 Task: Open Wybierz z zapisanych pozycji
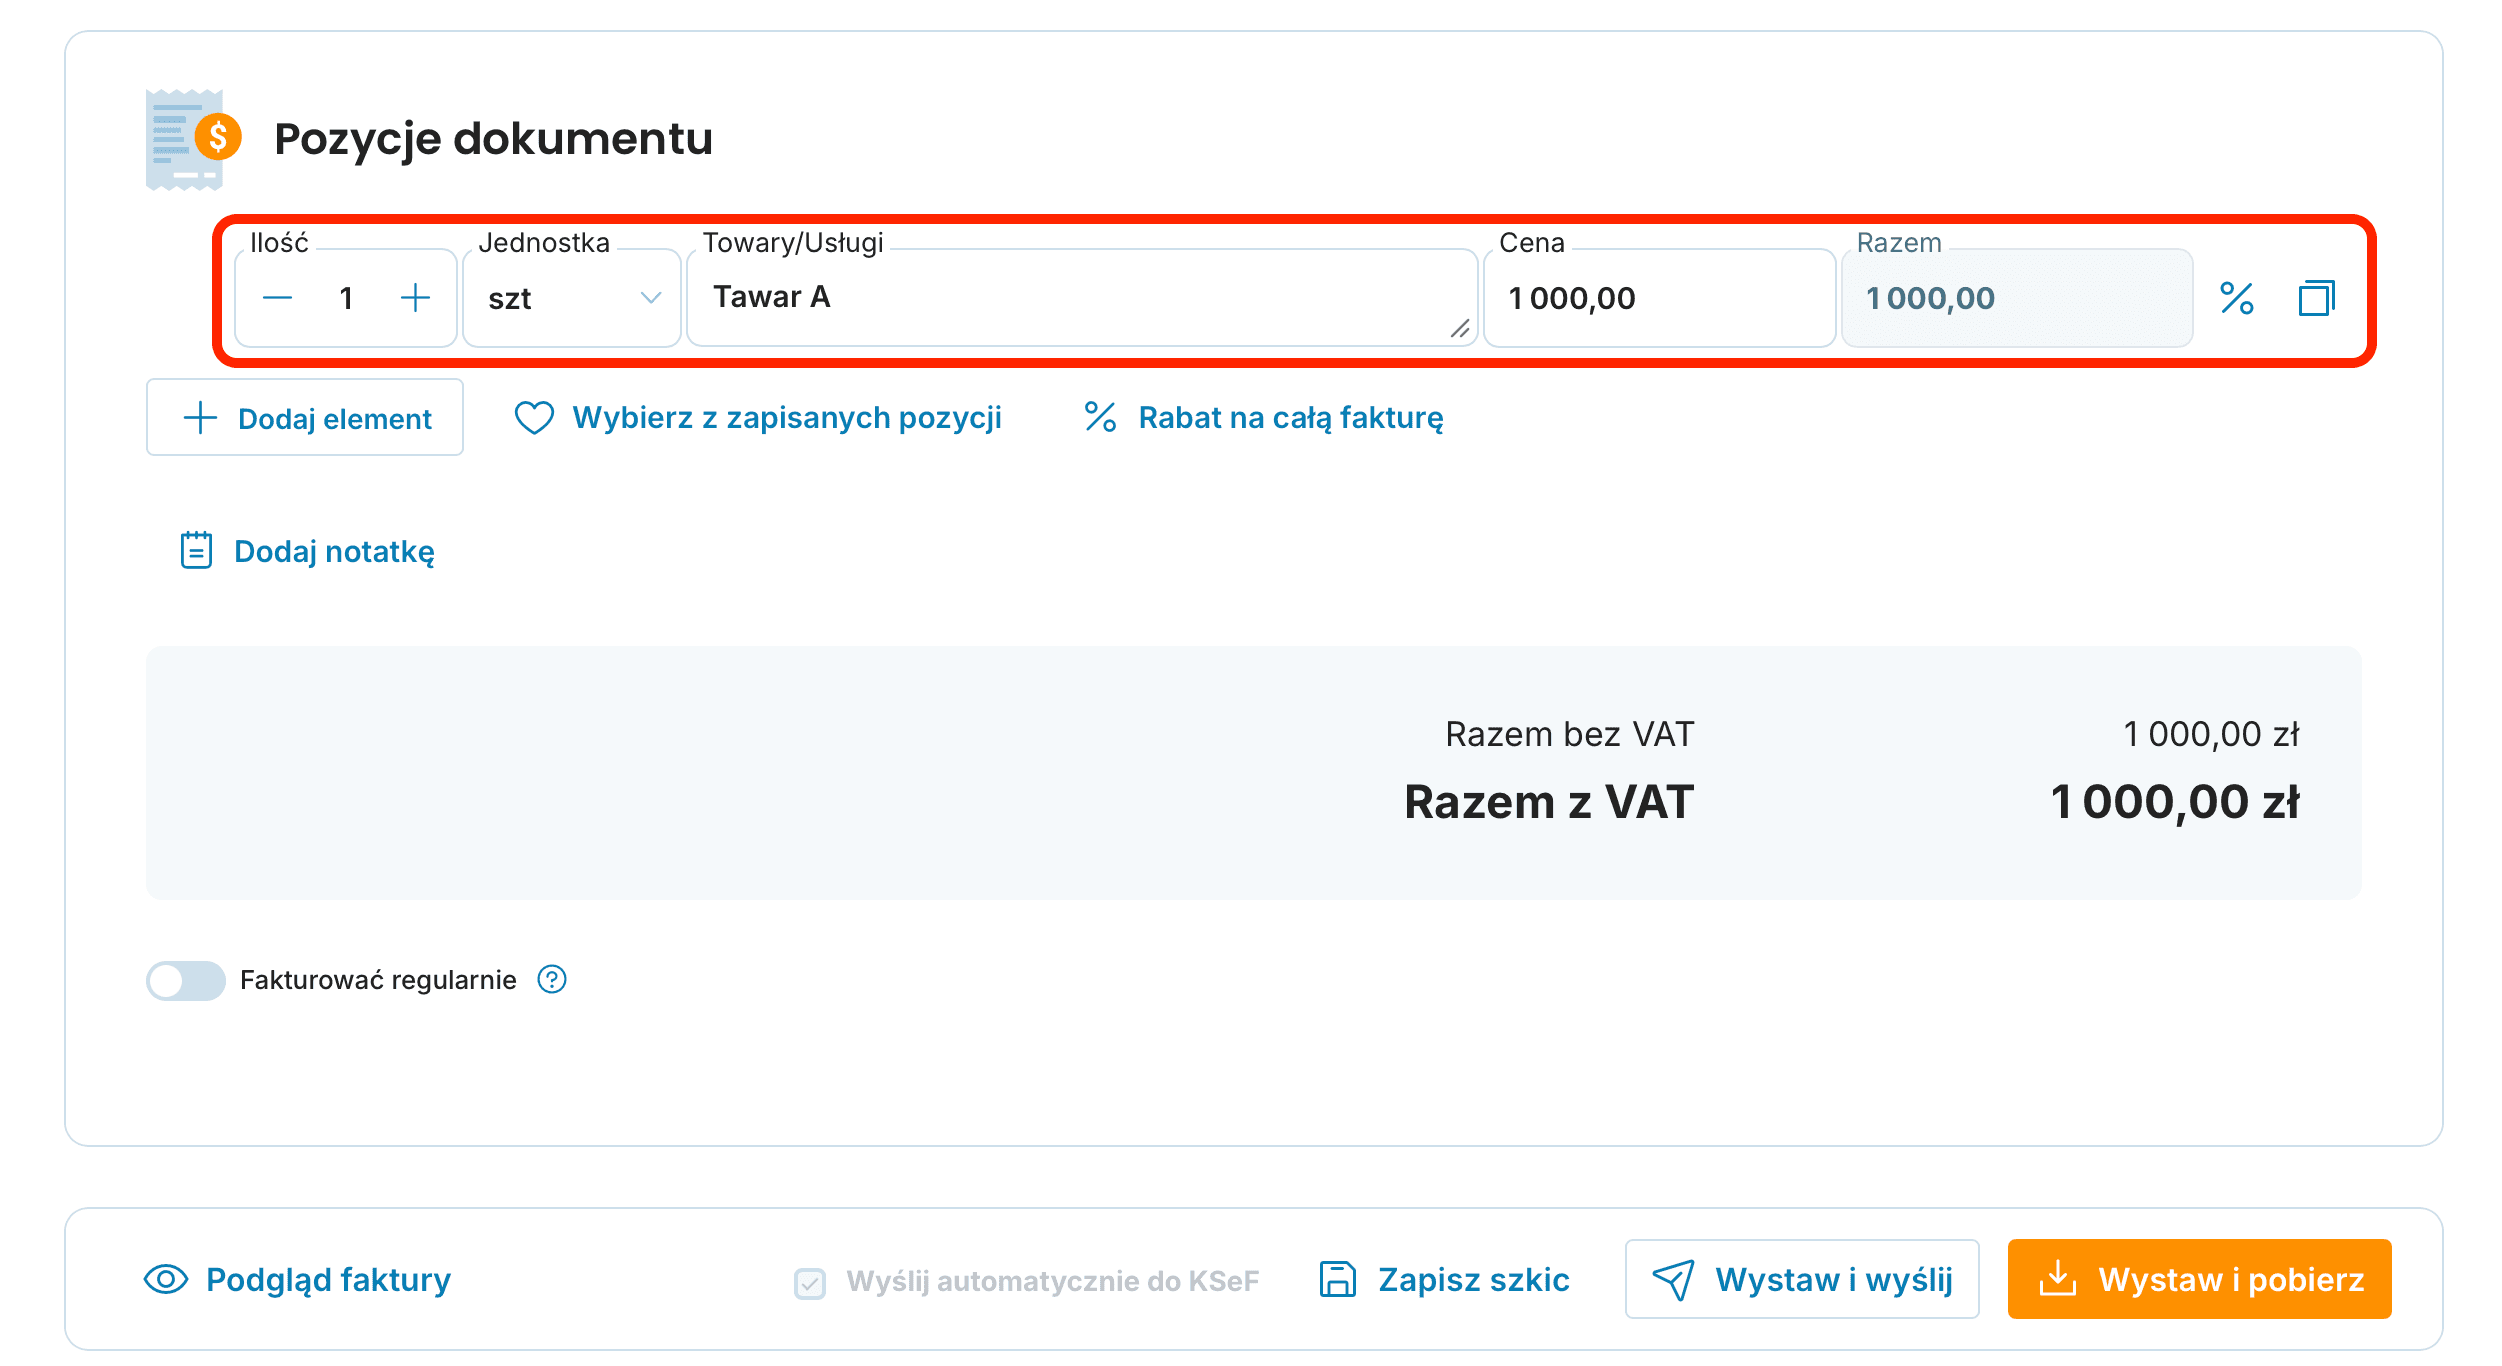[x=758, y=417]
